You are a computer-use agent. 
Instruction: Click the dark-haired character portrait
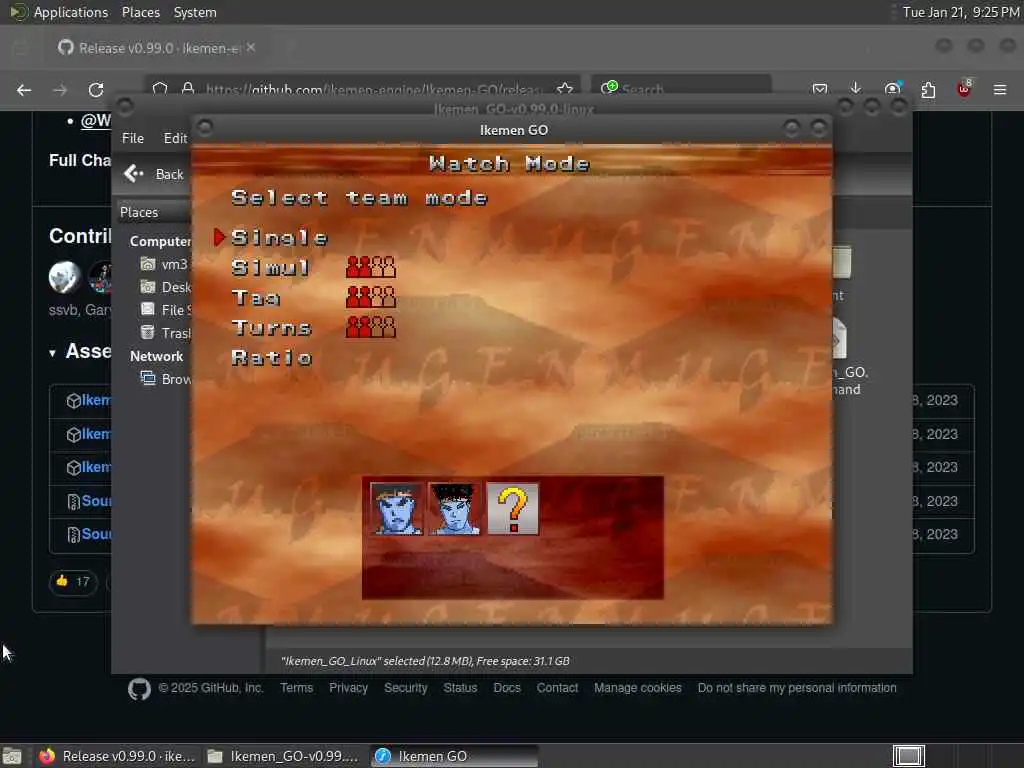[x=455, y=509]
